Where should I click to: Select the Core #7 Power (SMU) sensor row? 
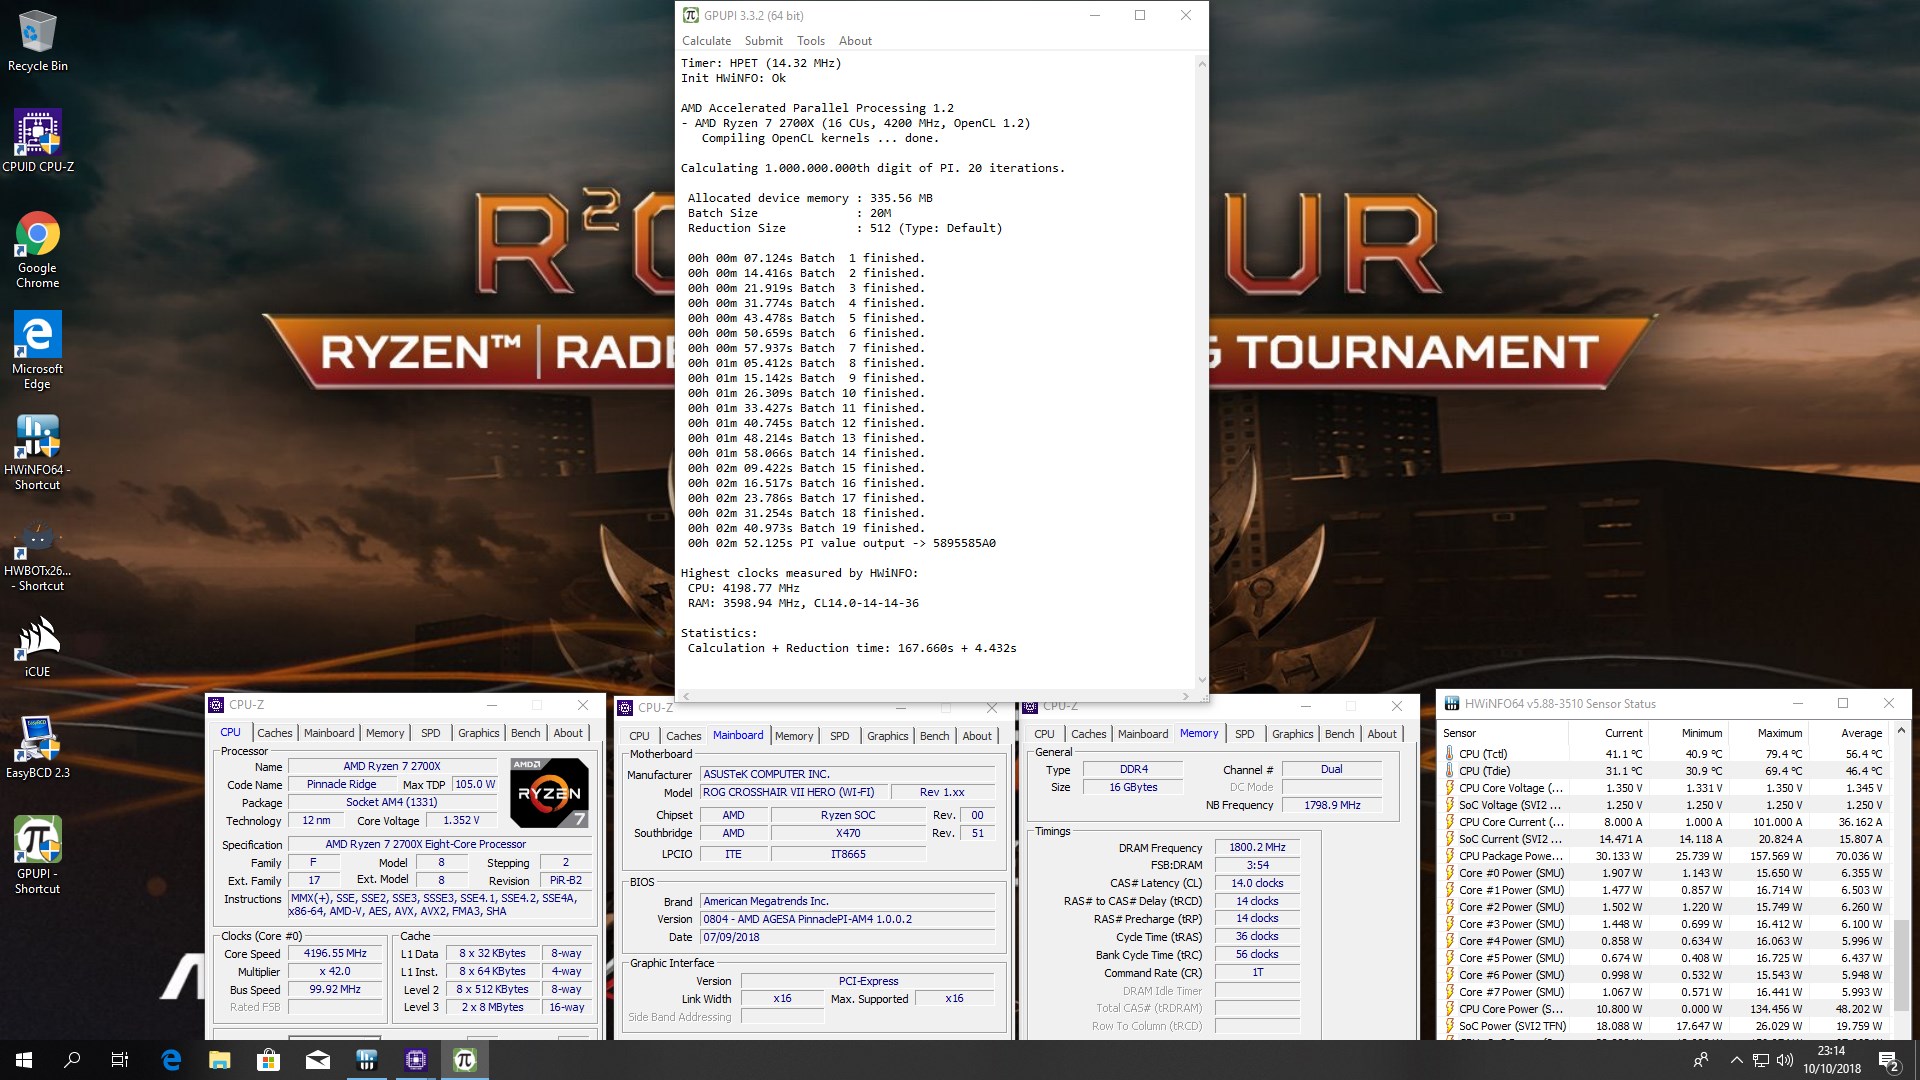point(1663,992)
